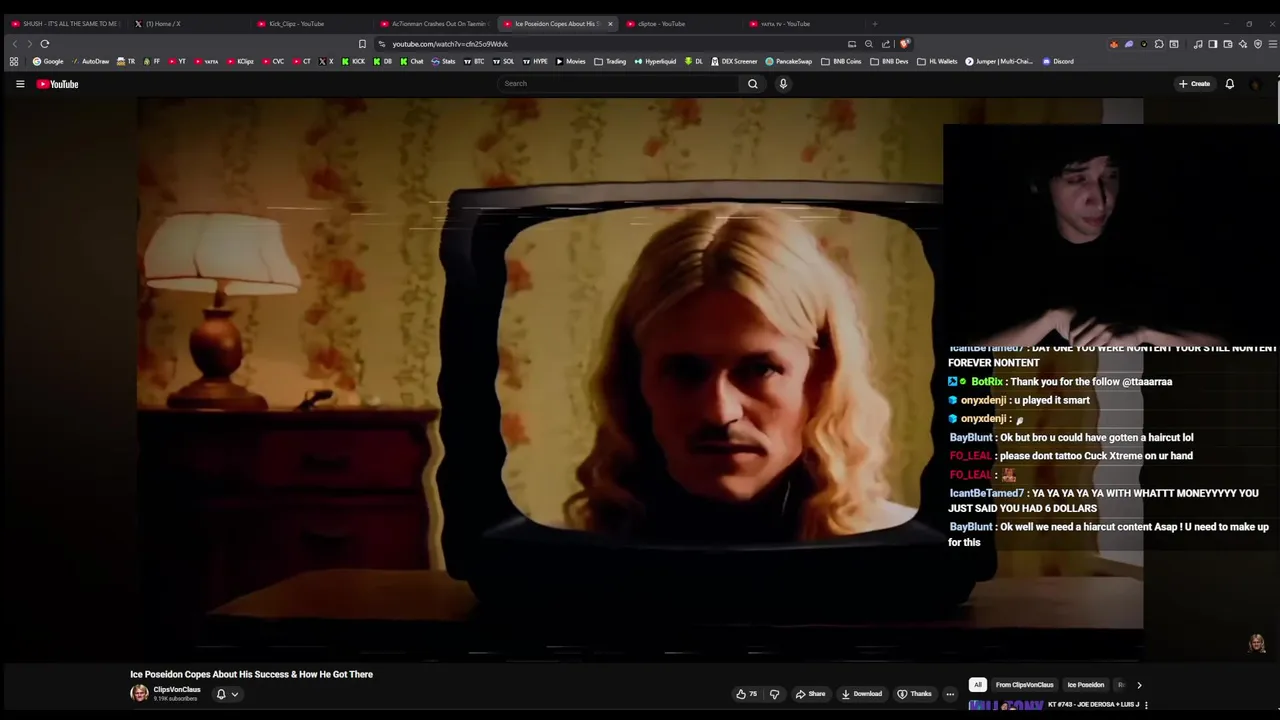Open the tab groups grid icon
The width and height of the screenshot is (1280, 720).
[14, 62]
